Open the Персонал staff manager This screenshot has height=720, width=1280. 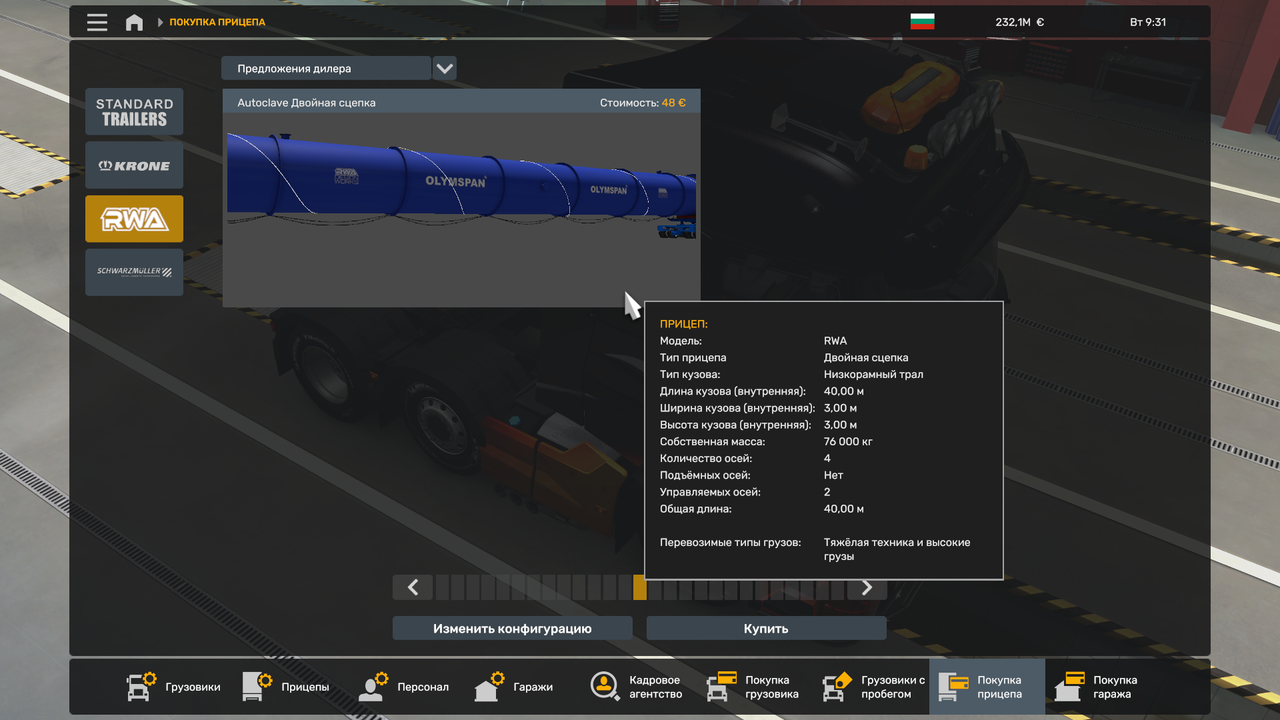click(404, 687)
